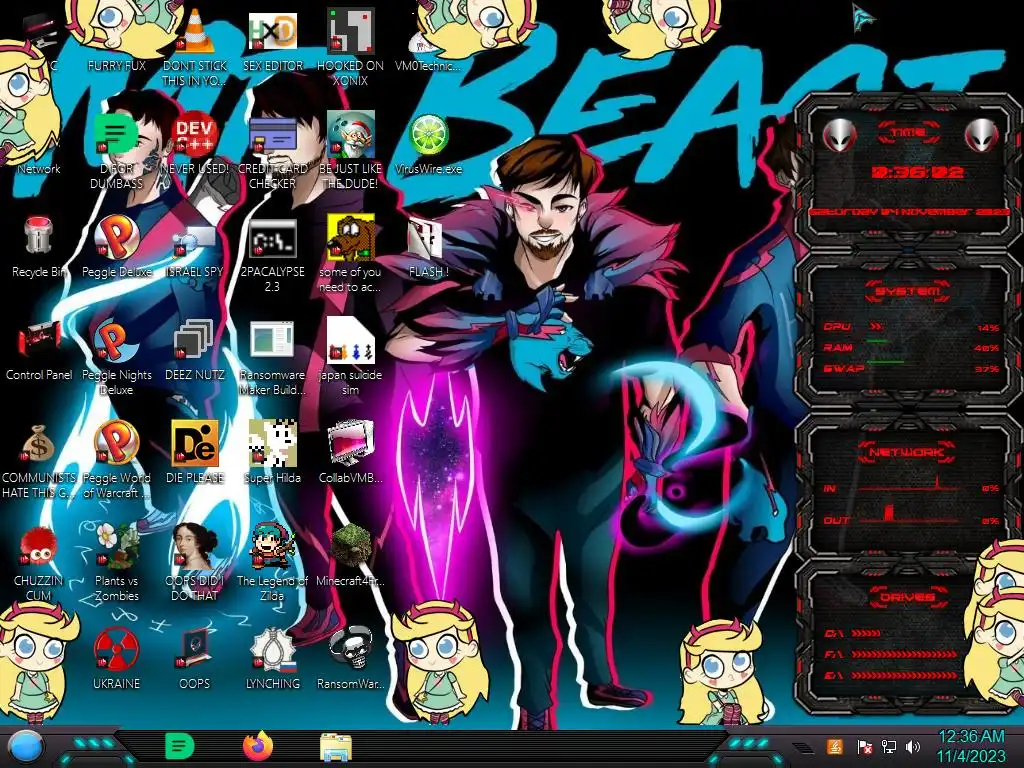
Task: Open the HxD icon with the EDITOR label
Action: coord(273,32)
